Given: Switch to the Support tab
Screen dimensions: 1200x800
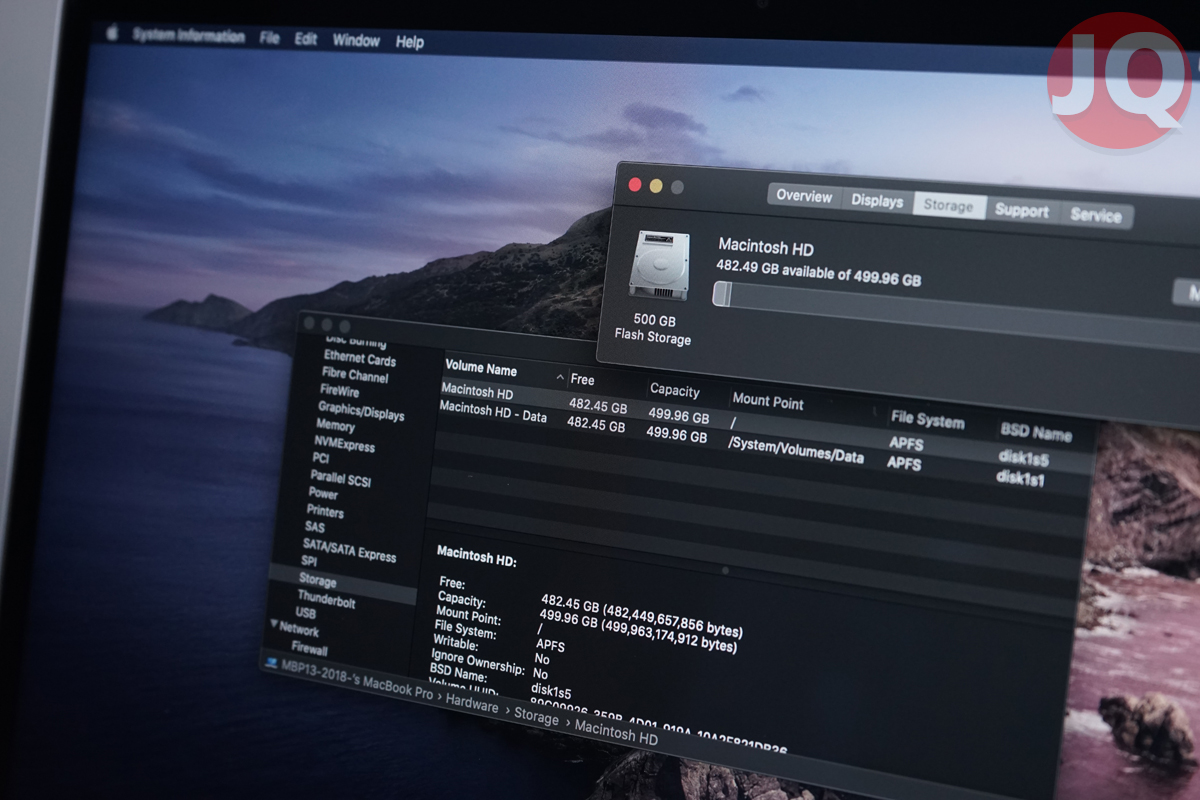Looking at the screenshot, I should click(1022, 211).
